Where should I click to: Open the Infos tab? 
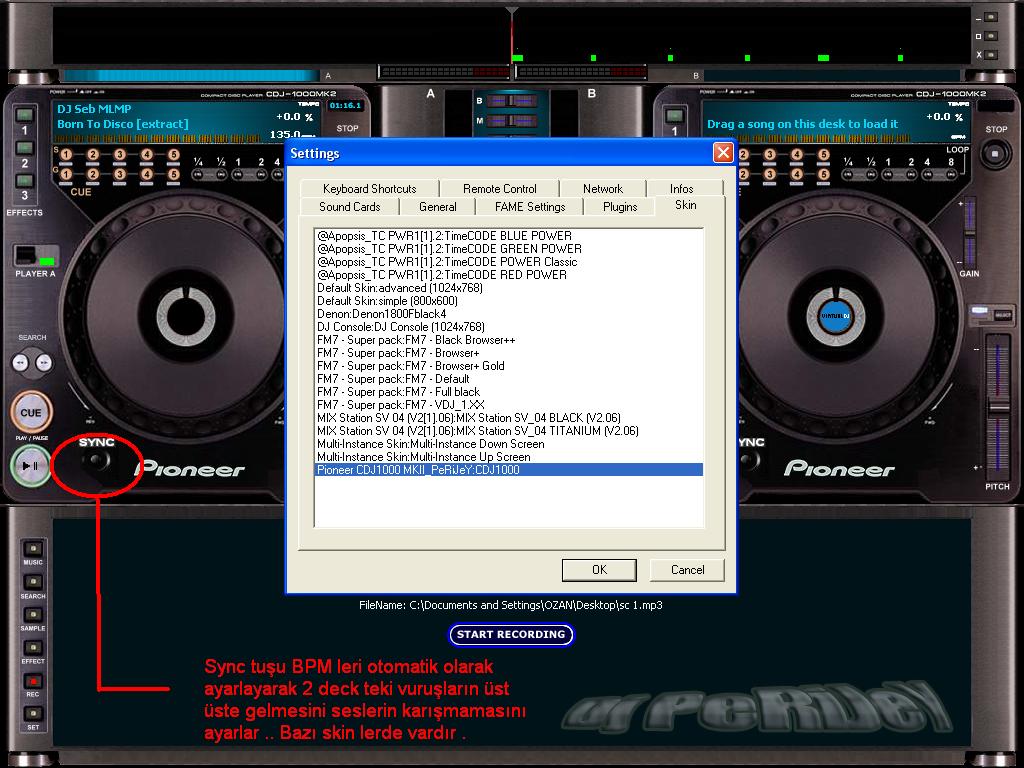tap(682, 189)
